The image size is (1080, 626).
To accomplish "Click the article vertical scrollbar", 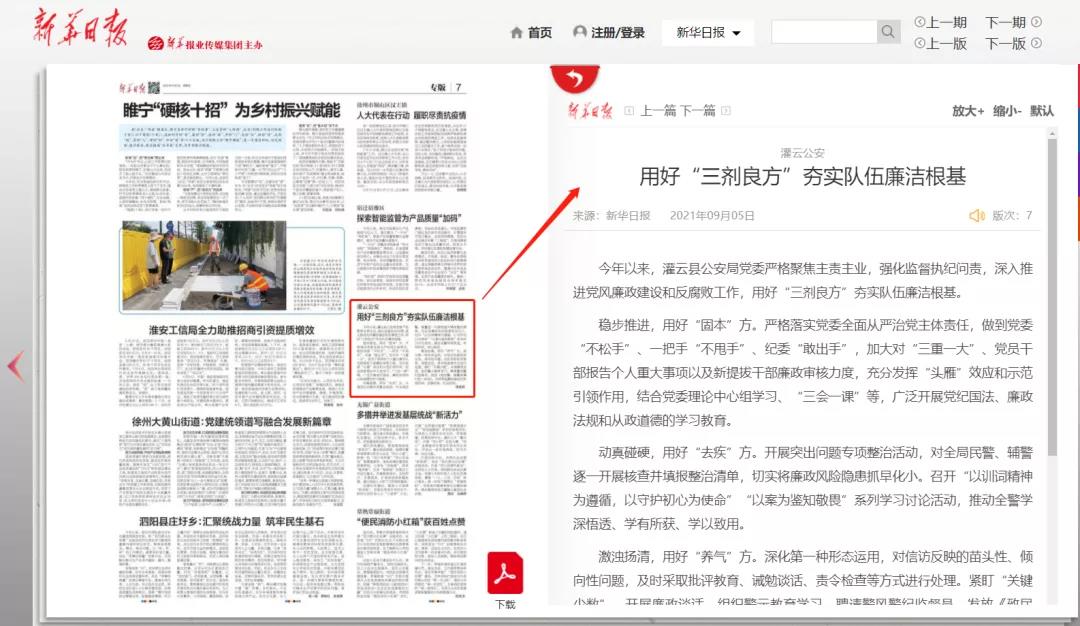I will click(x=1052, y=296).
